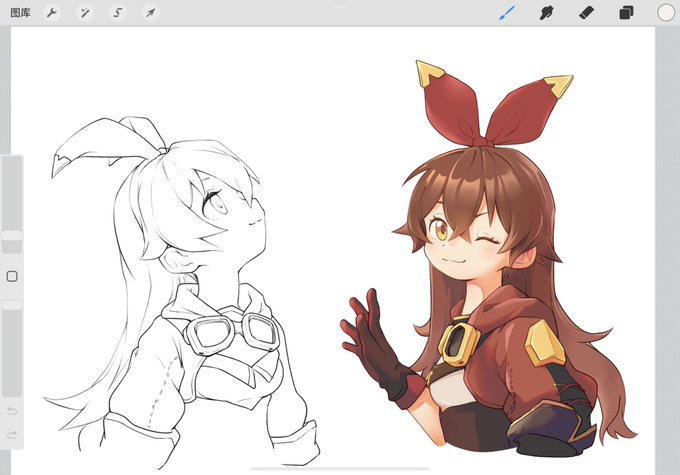The width and height of the screenshot is (680, 475).
Task: Tap the line-art sketch on canvas
Action: [x=182, y=293]
